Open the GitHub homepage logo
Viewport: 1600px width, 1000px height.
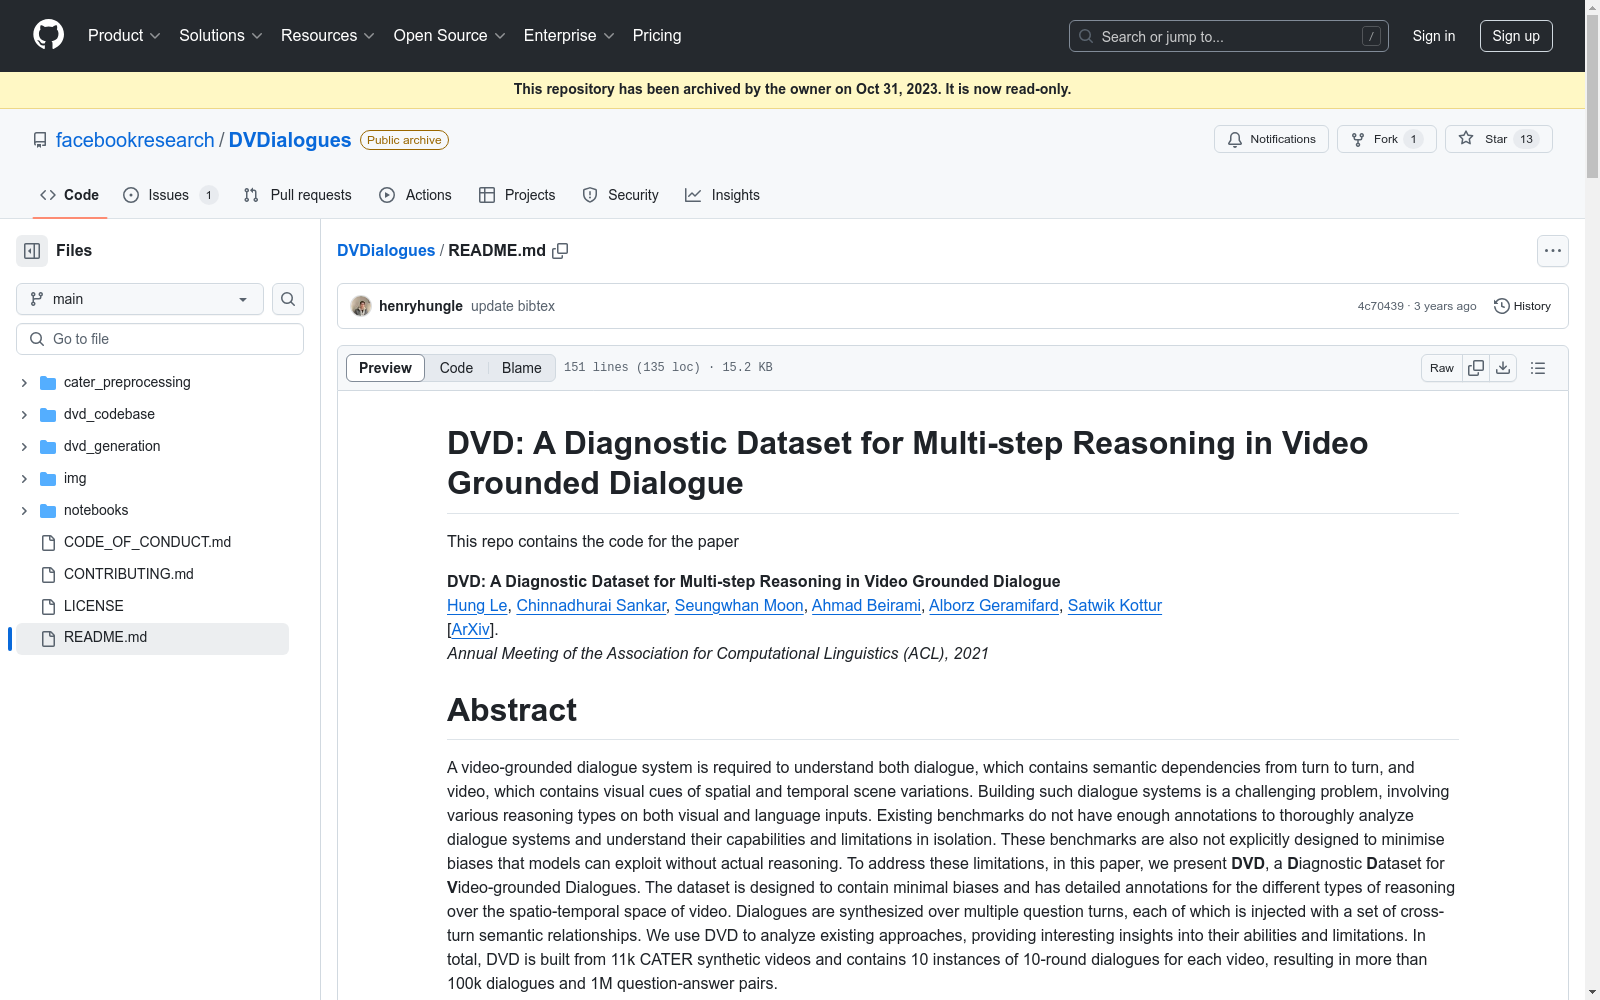48,35
